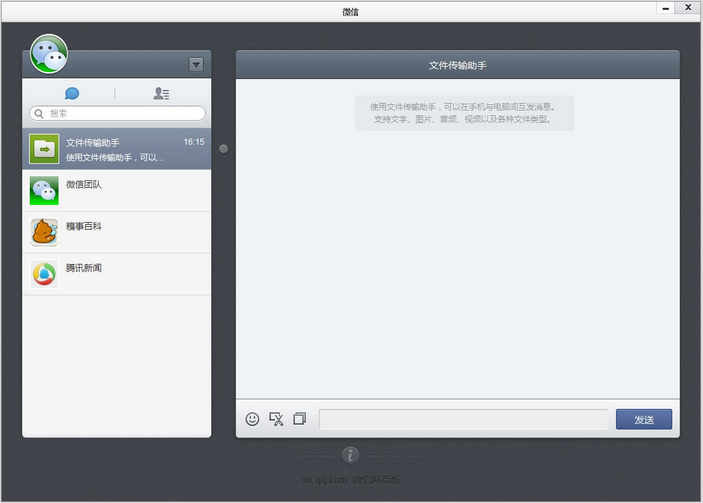Click the file transfer helper tip message
Image resolution: width=703 pixels, height=503 pixels.
point(464,113)
